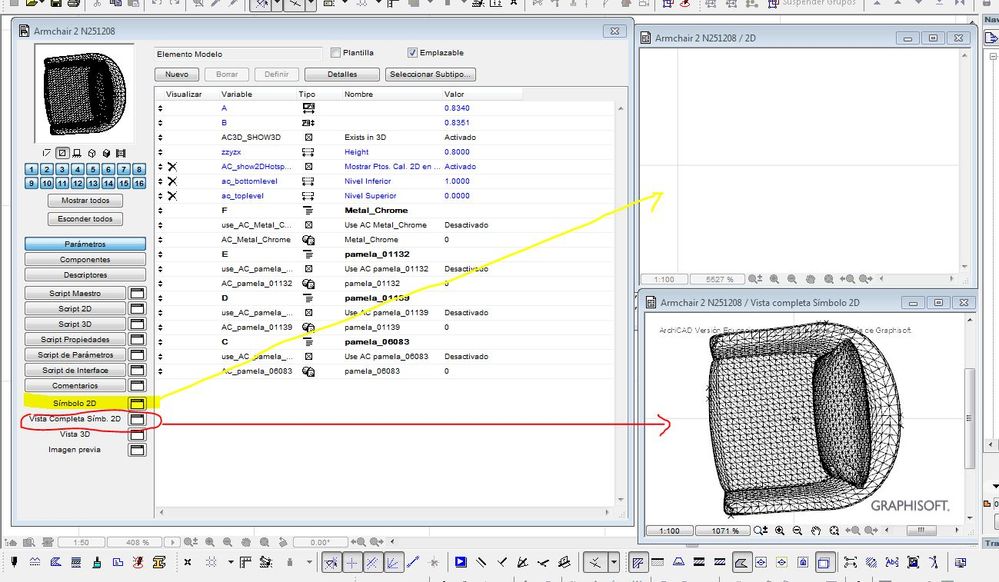
Task: Select layer 16 button in preview panel
Action: pyautogui.click(x=139, y=184)
